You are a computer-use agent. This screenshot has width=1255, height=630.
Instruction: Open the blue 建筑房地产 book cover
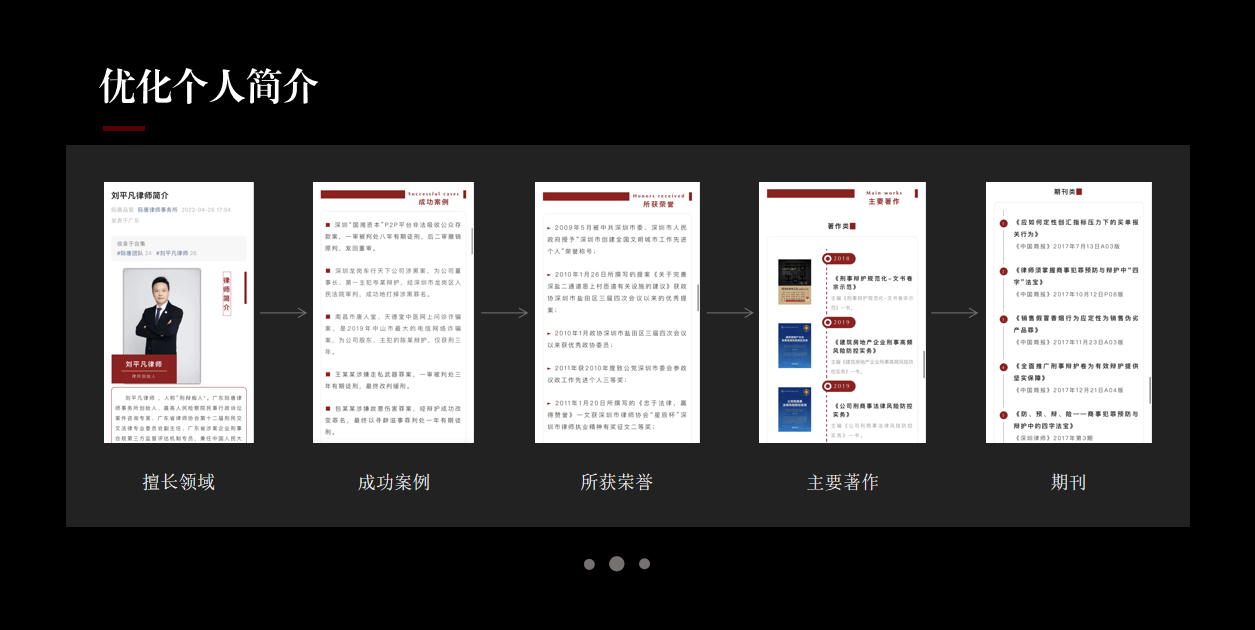click(795, 345)
